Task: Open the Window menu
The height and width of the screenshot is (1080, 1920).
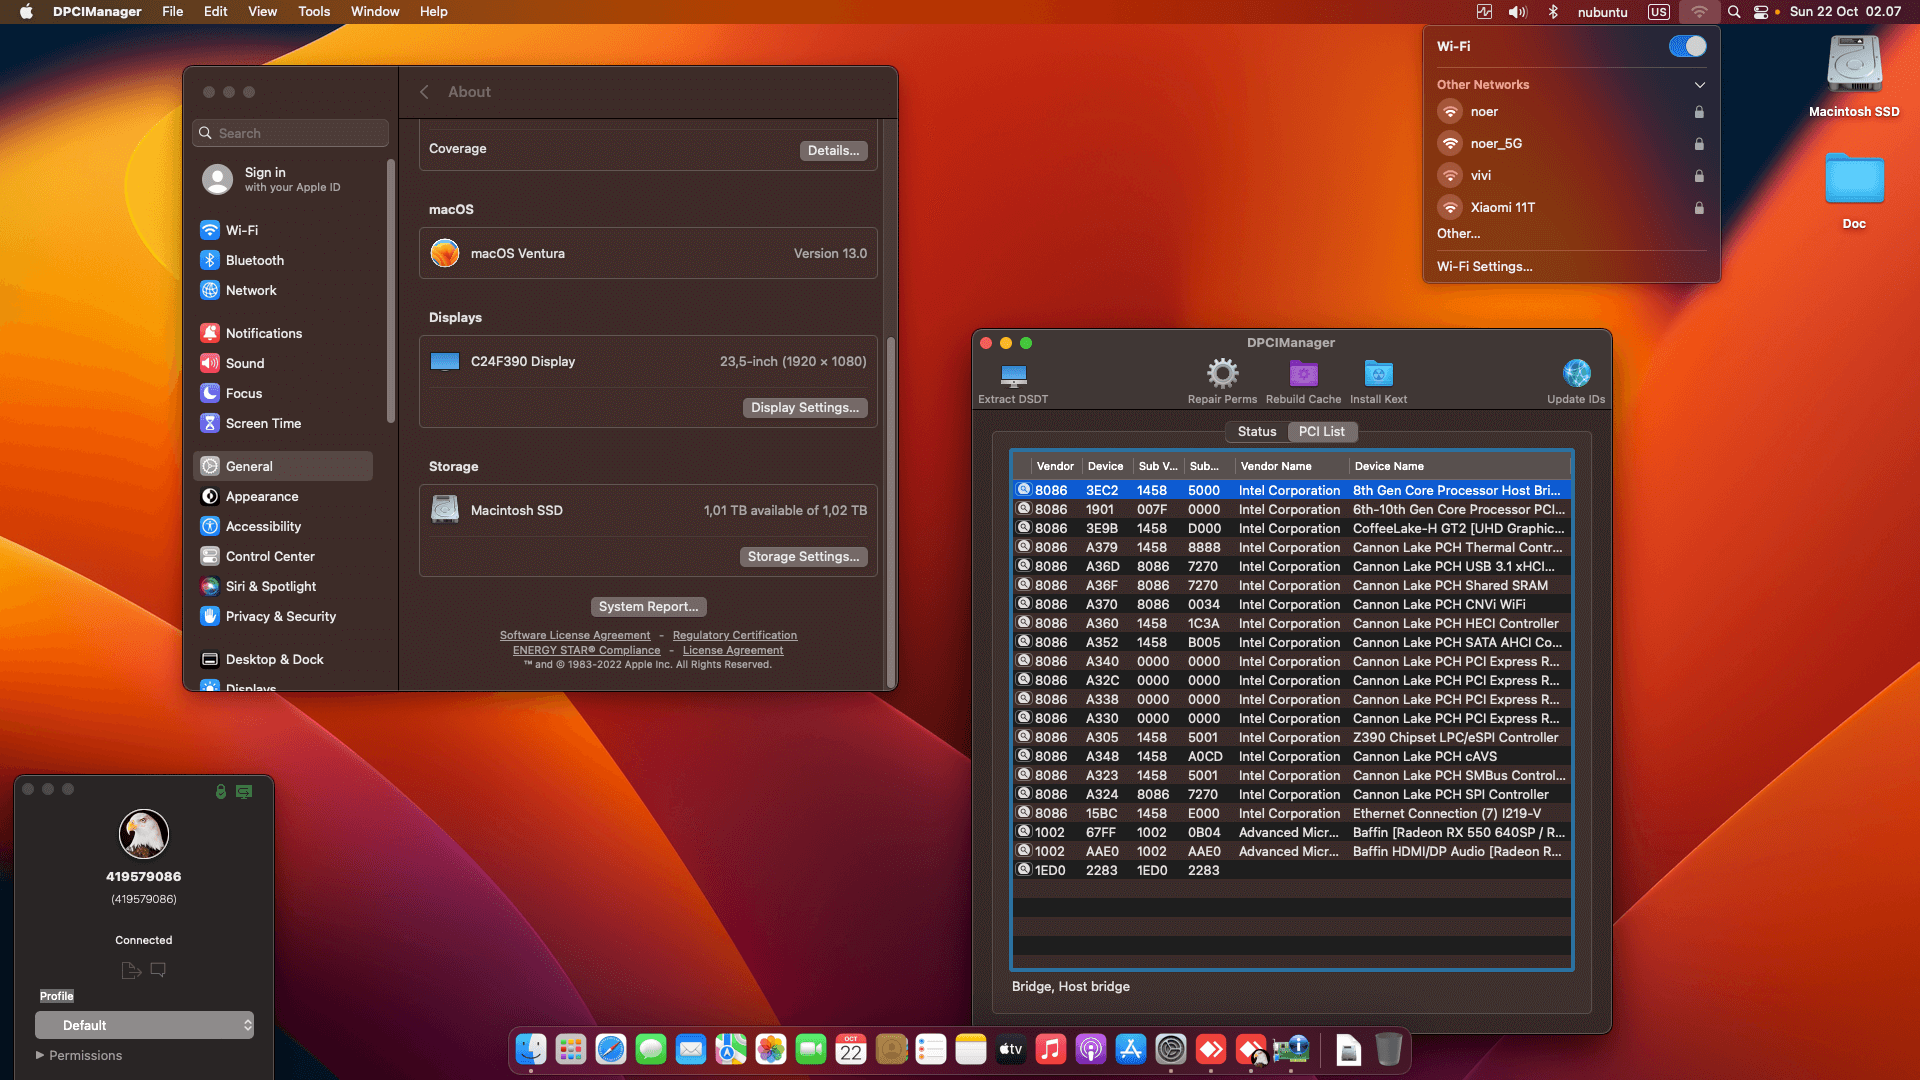Action: [x=375, y=12]
